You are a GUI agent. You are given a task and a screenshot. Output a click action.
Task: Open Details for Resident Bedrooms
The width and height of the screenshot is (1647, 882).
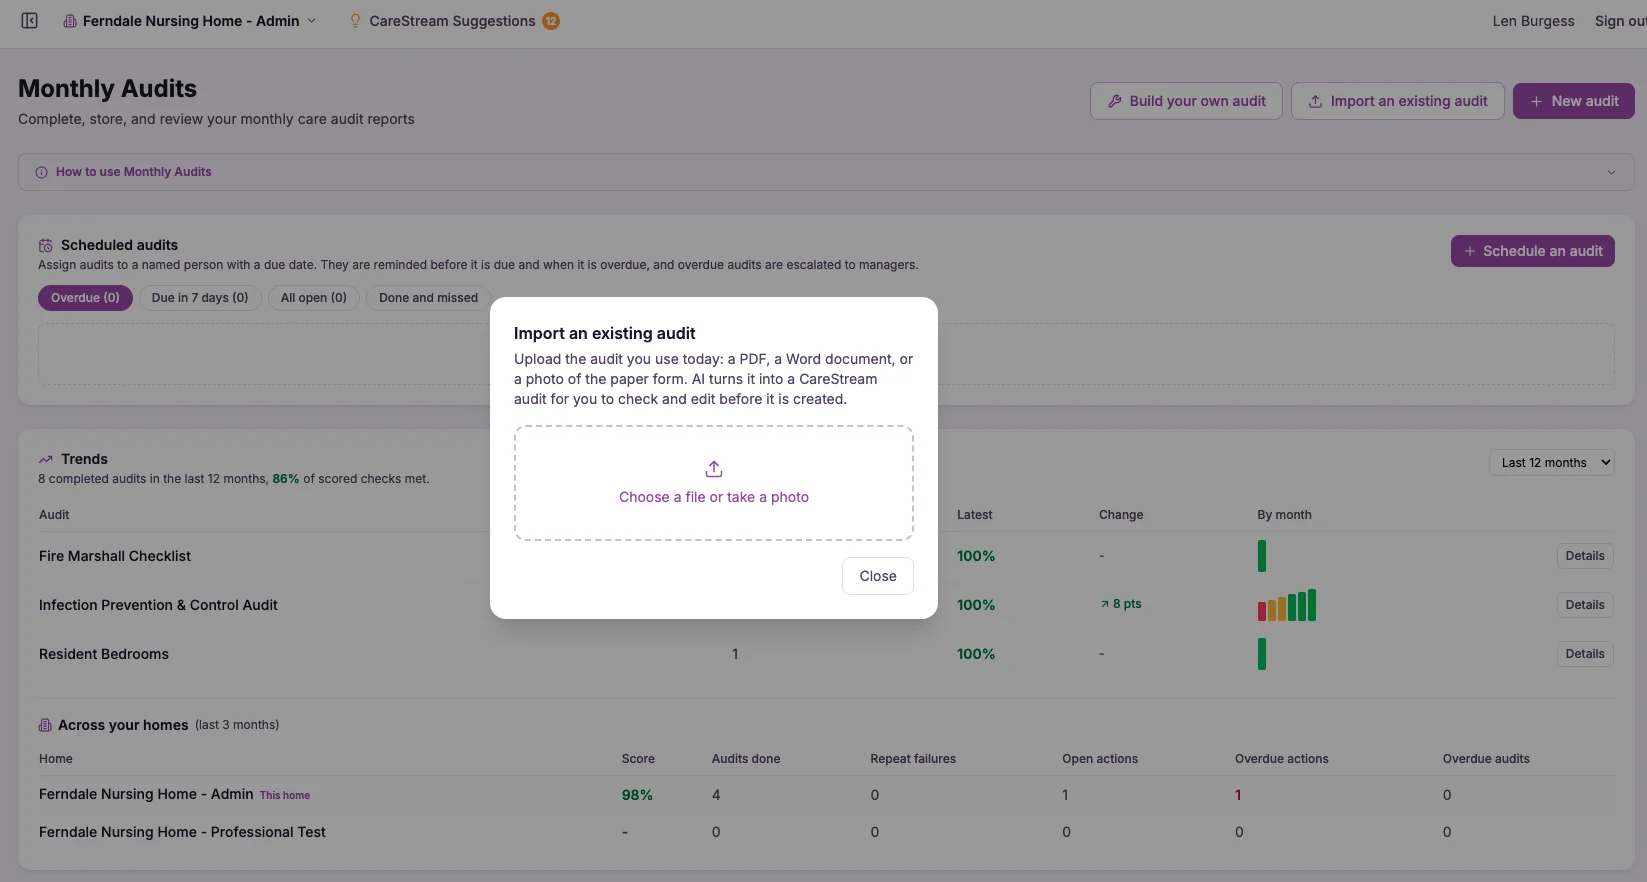tap(1585, 654)
